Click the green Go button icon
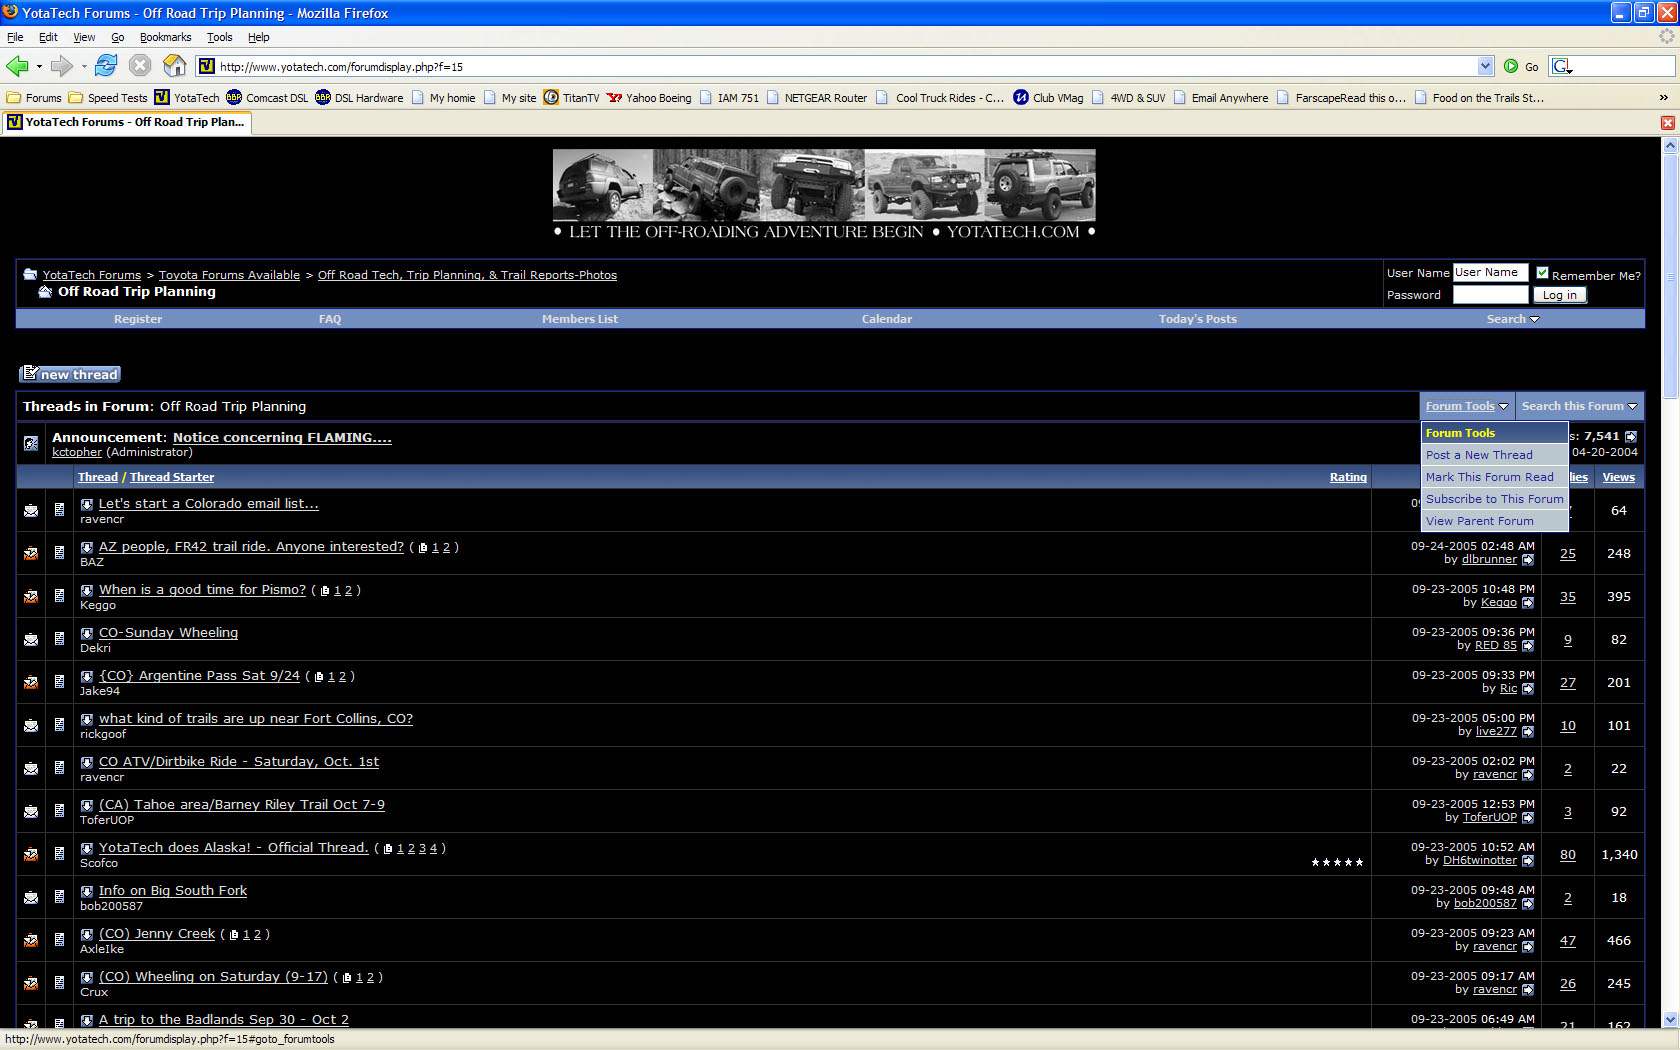This screenshot has height=1050, width=1680. (1511, 66)
